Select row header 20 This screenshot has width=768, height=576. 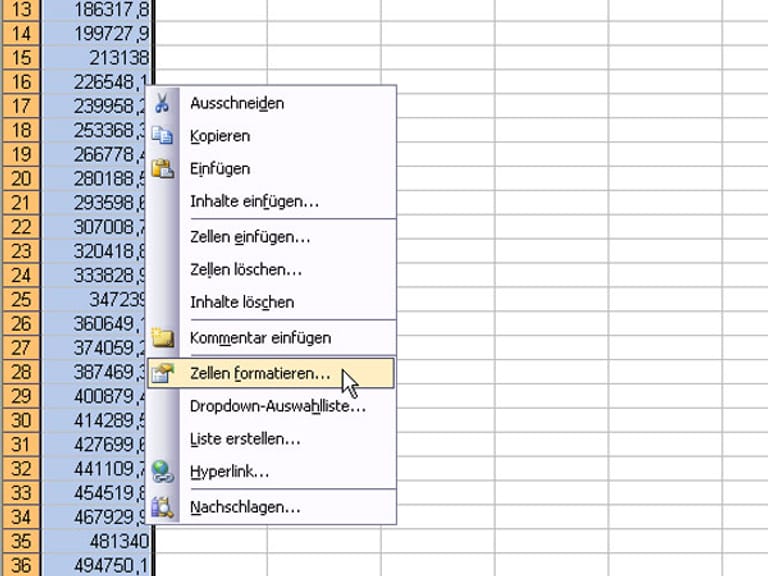21,179
